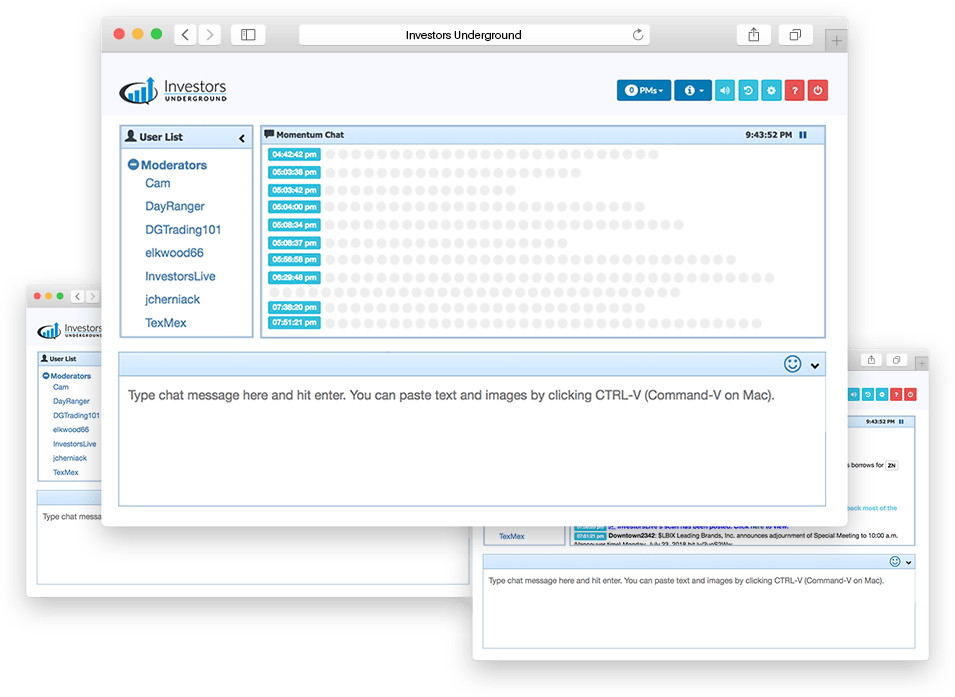The height and width of the screenshot is (697, 955).
Task: Go forward using front browser forward arrow
Action: click(210, 35)
